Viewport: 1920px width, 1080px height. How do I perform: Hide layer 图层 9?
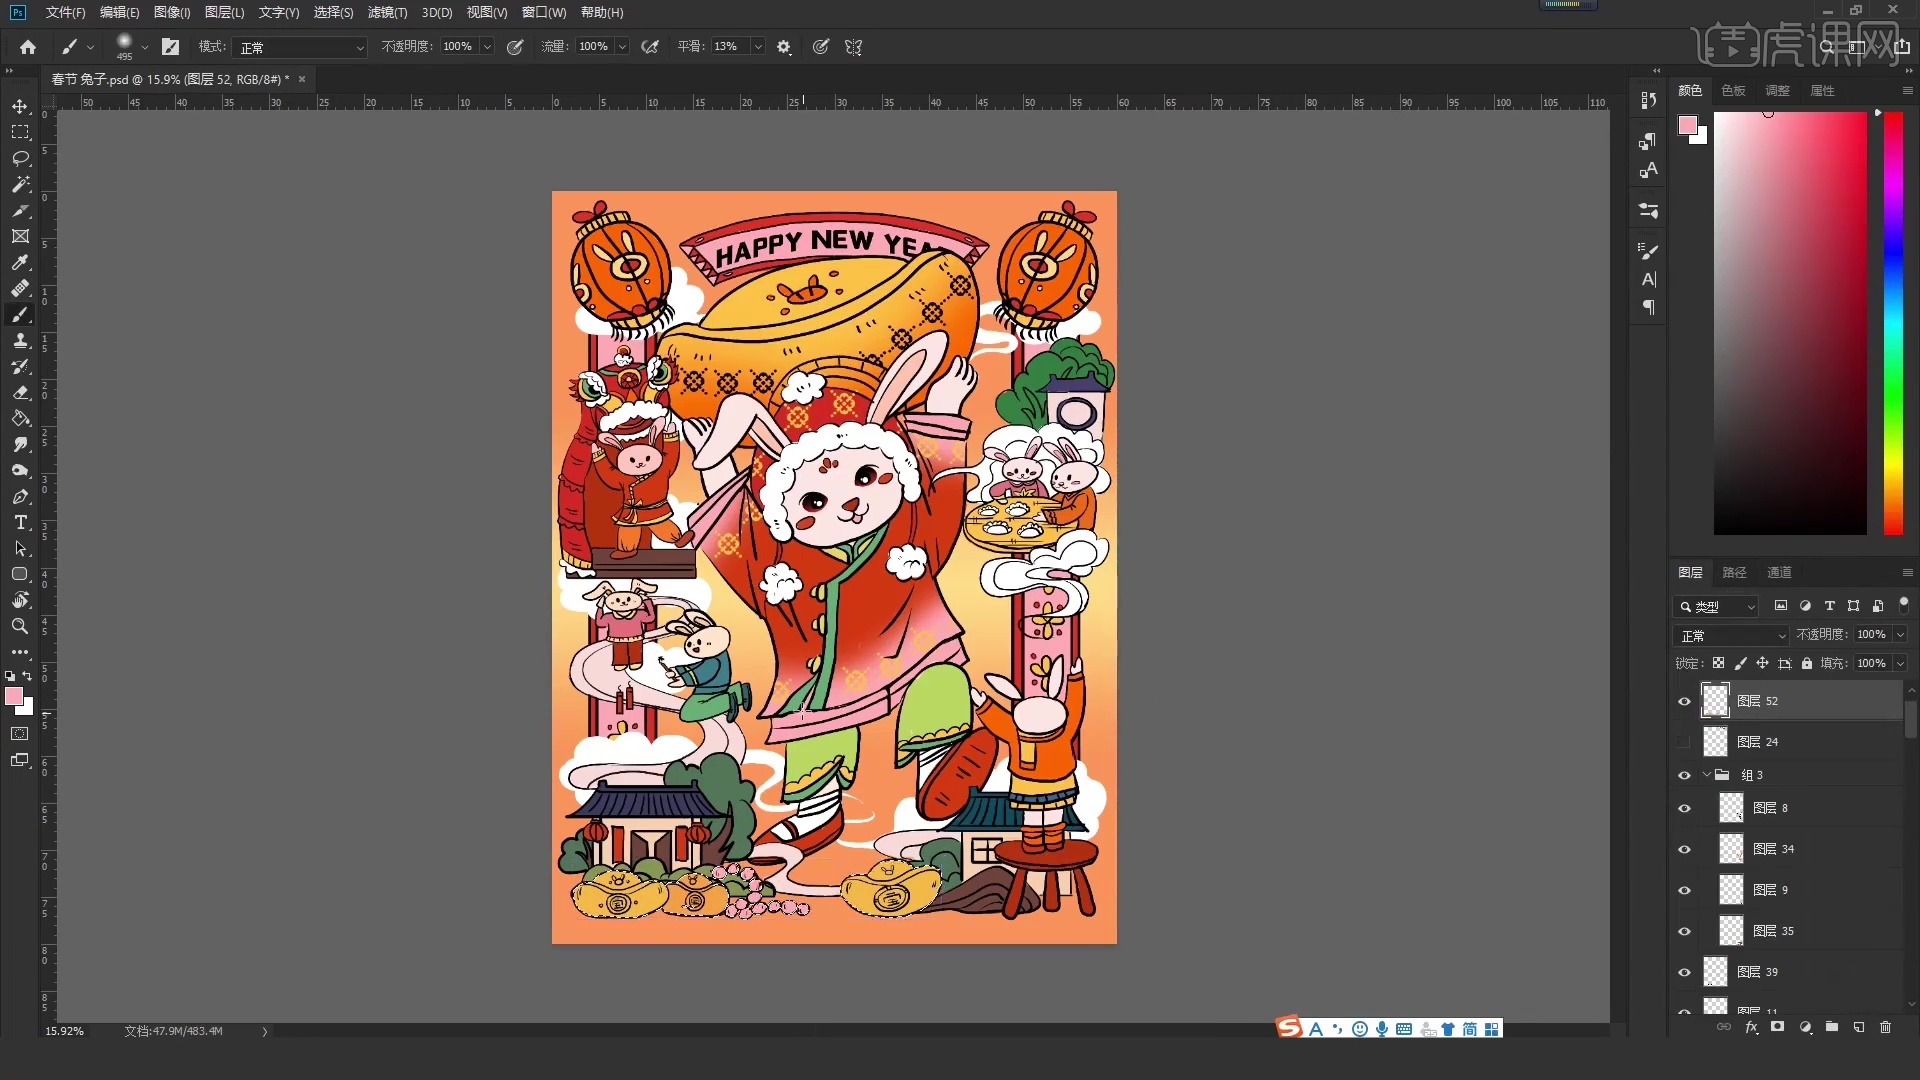(x=1684, y=890)
